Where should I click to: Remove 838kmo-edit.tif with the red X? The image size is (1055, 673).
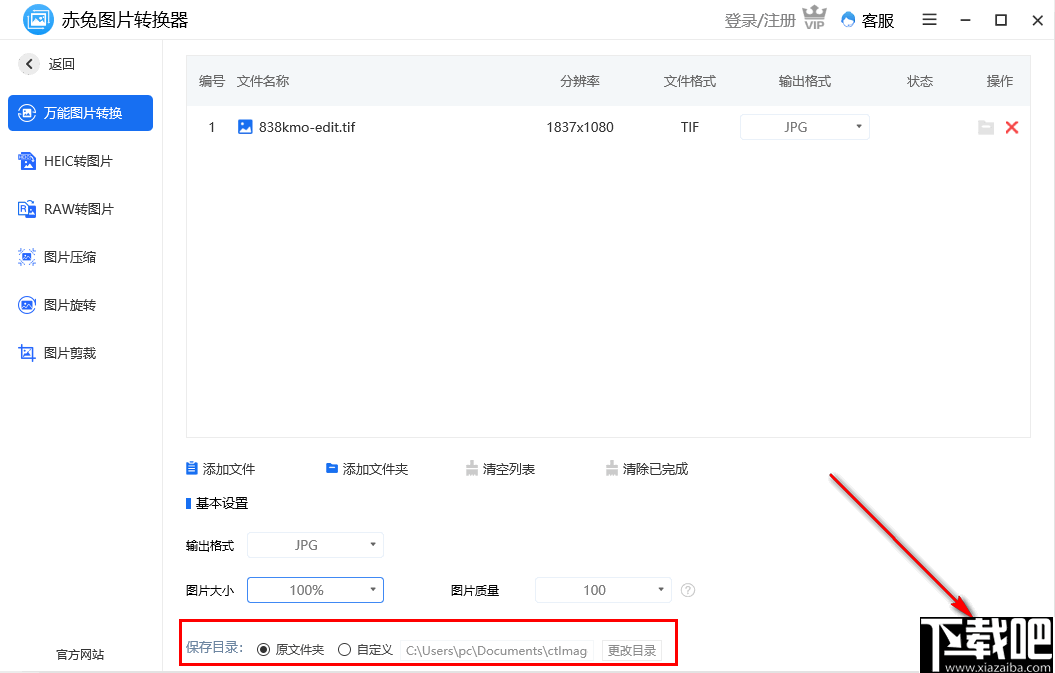[1011, 127]
